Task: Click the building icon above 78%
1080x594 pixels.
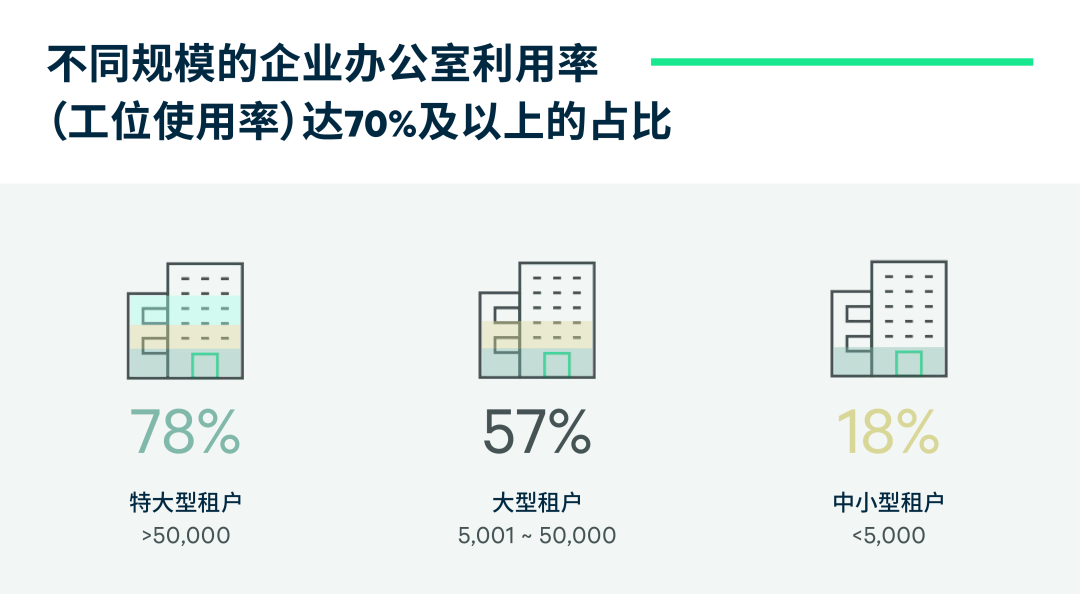Action: (185, 320)
